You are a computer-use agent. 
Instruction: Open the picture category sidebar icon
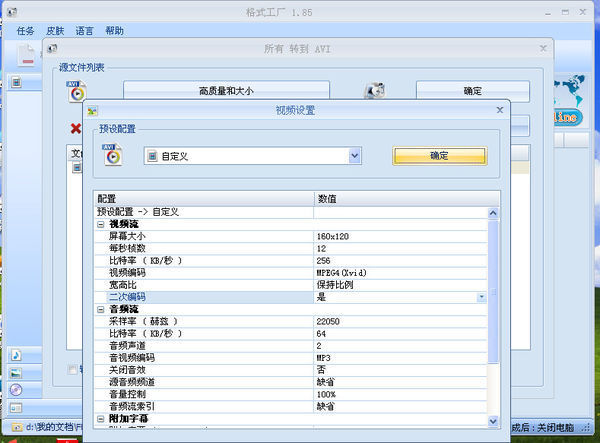coord(16,373)
